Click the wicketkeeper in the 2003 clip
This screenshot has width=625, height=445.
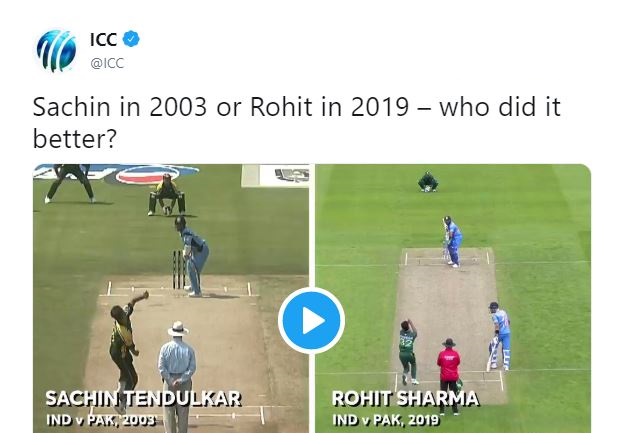(x=164, y=195)
